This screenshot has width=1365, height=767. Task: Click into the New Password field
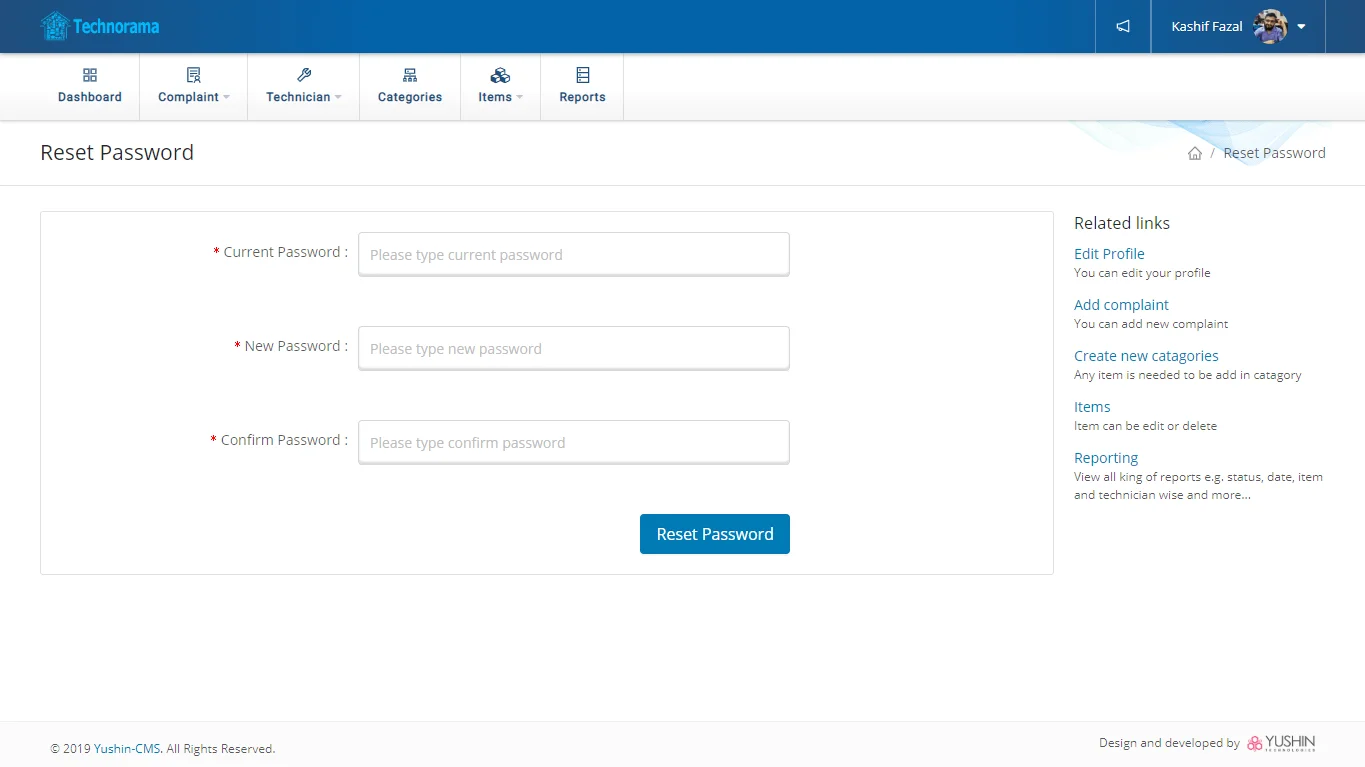[x=573, y=348]
